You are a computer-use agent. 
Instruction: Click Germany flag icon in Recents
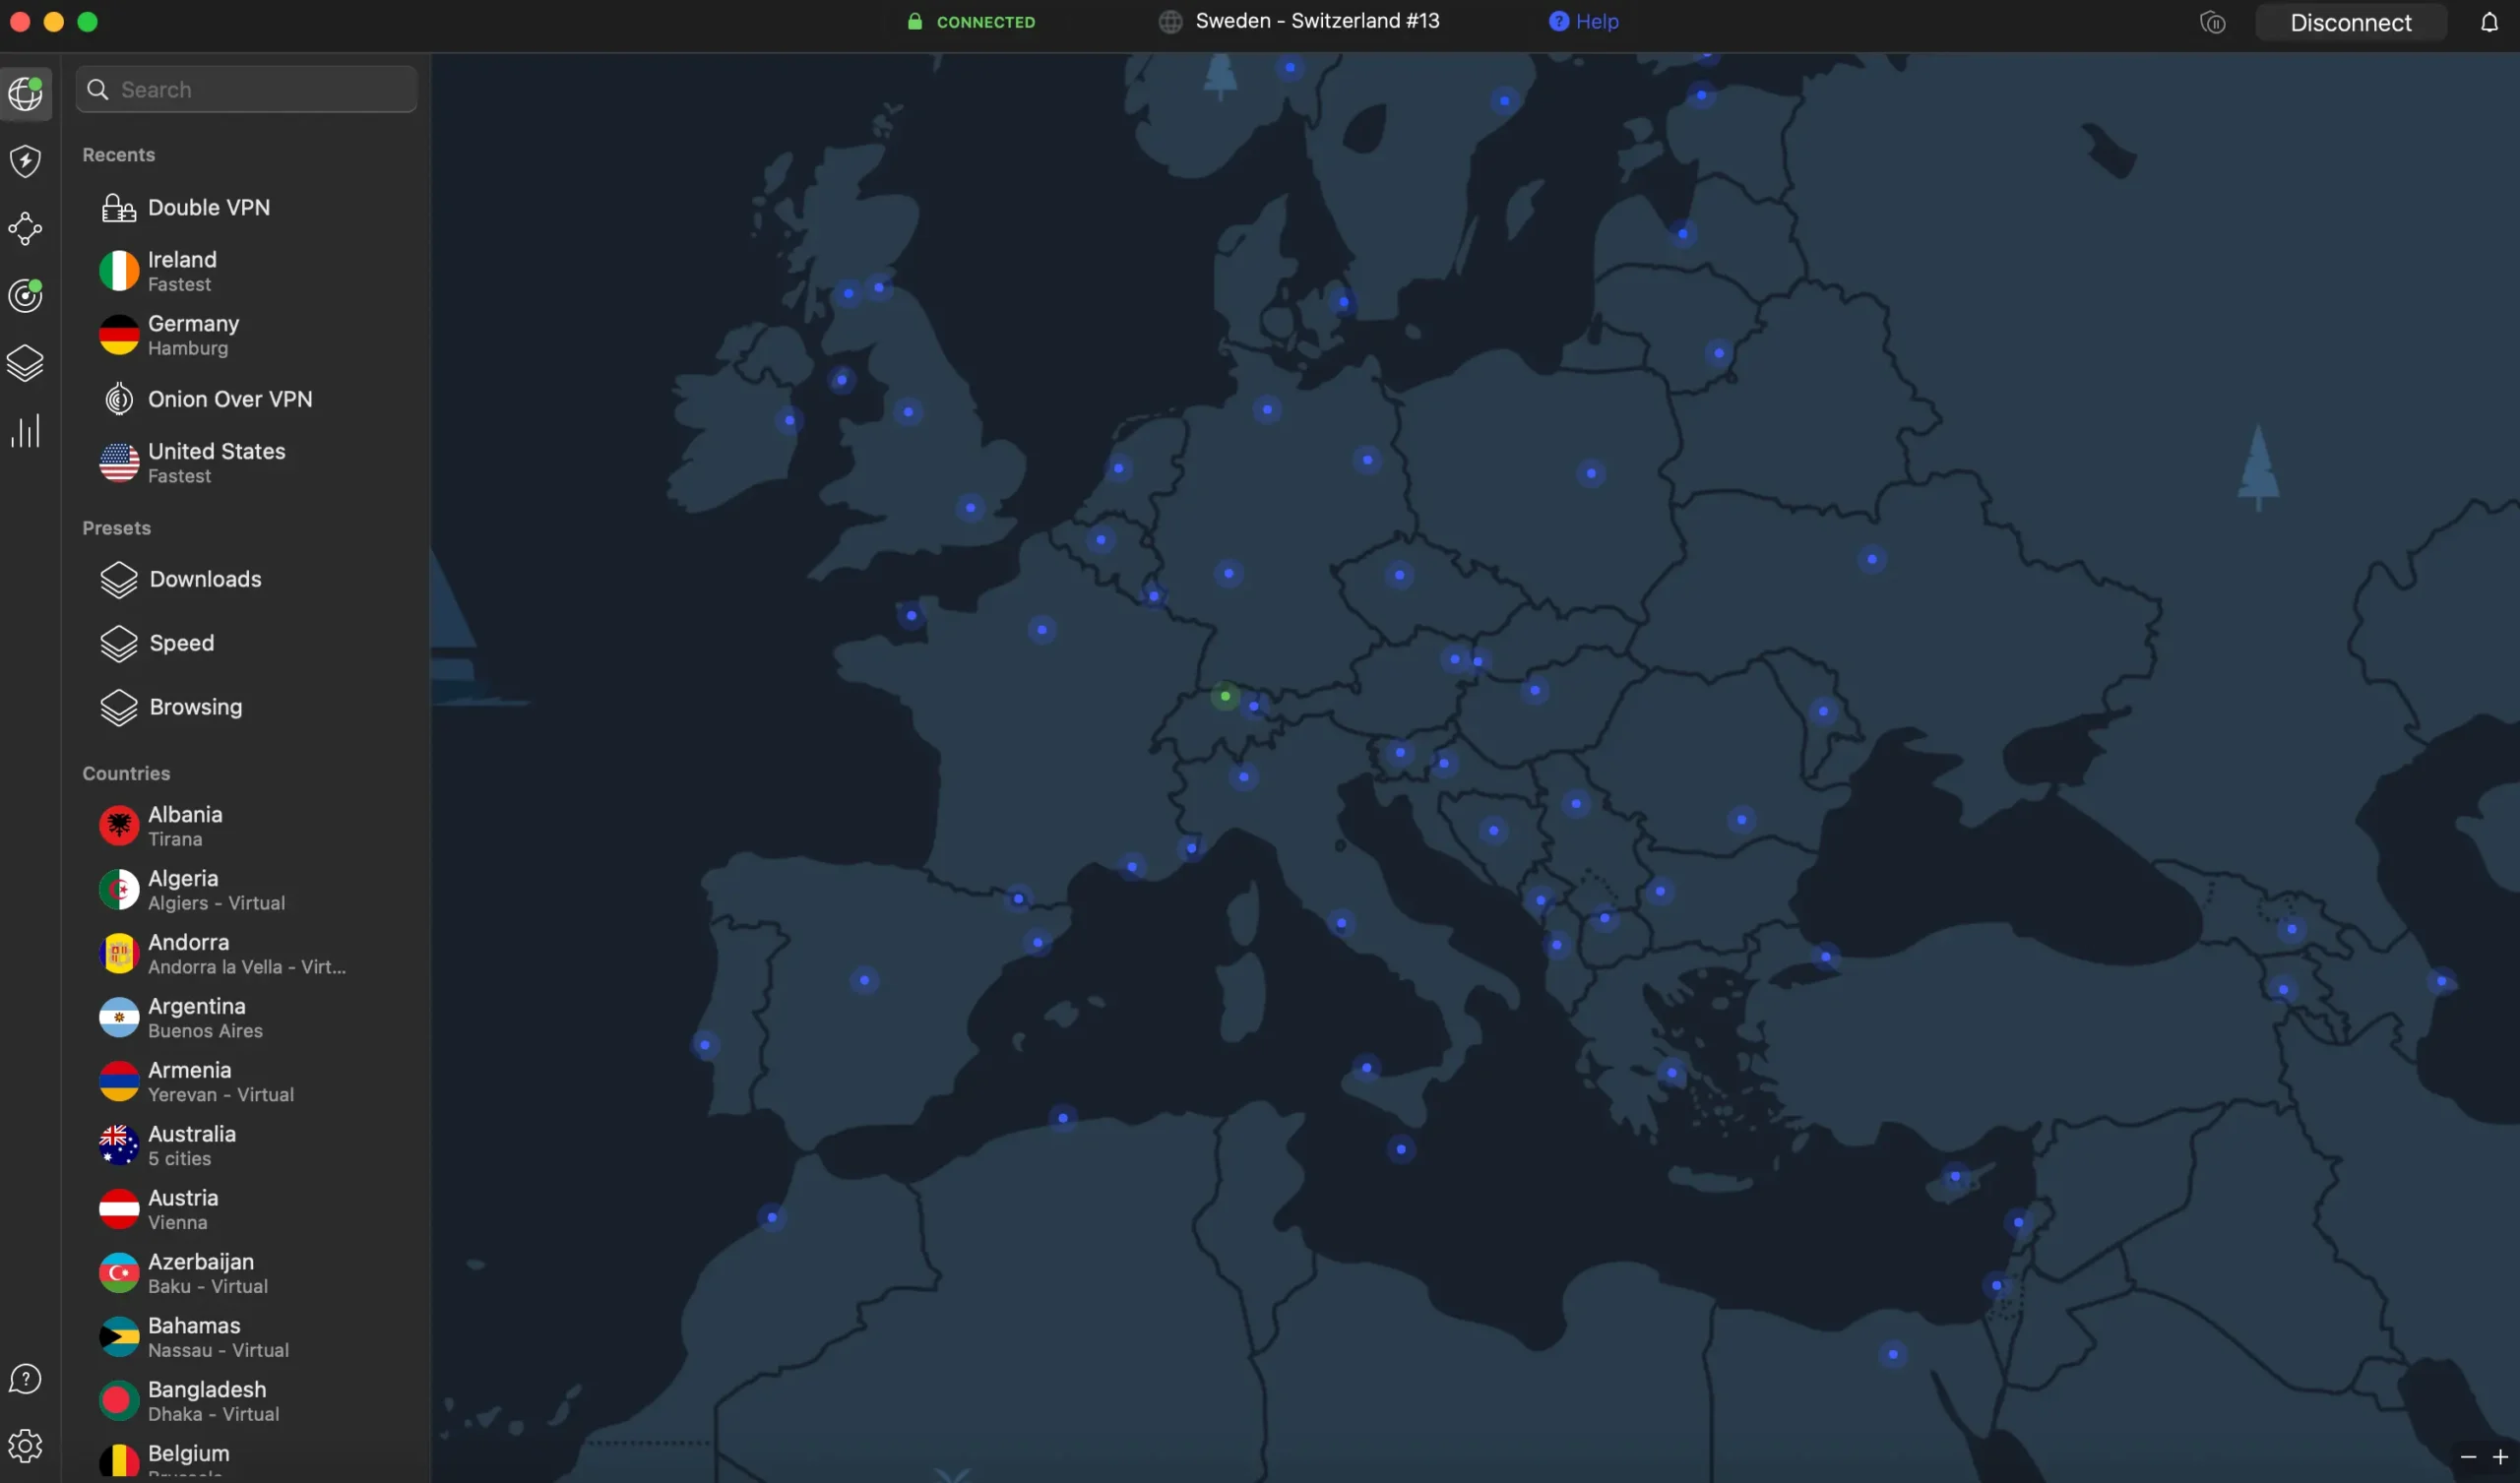tap(119, 335)
